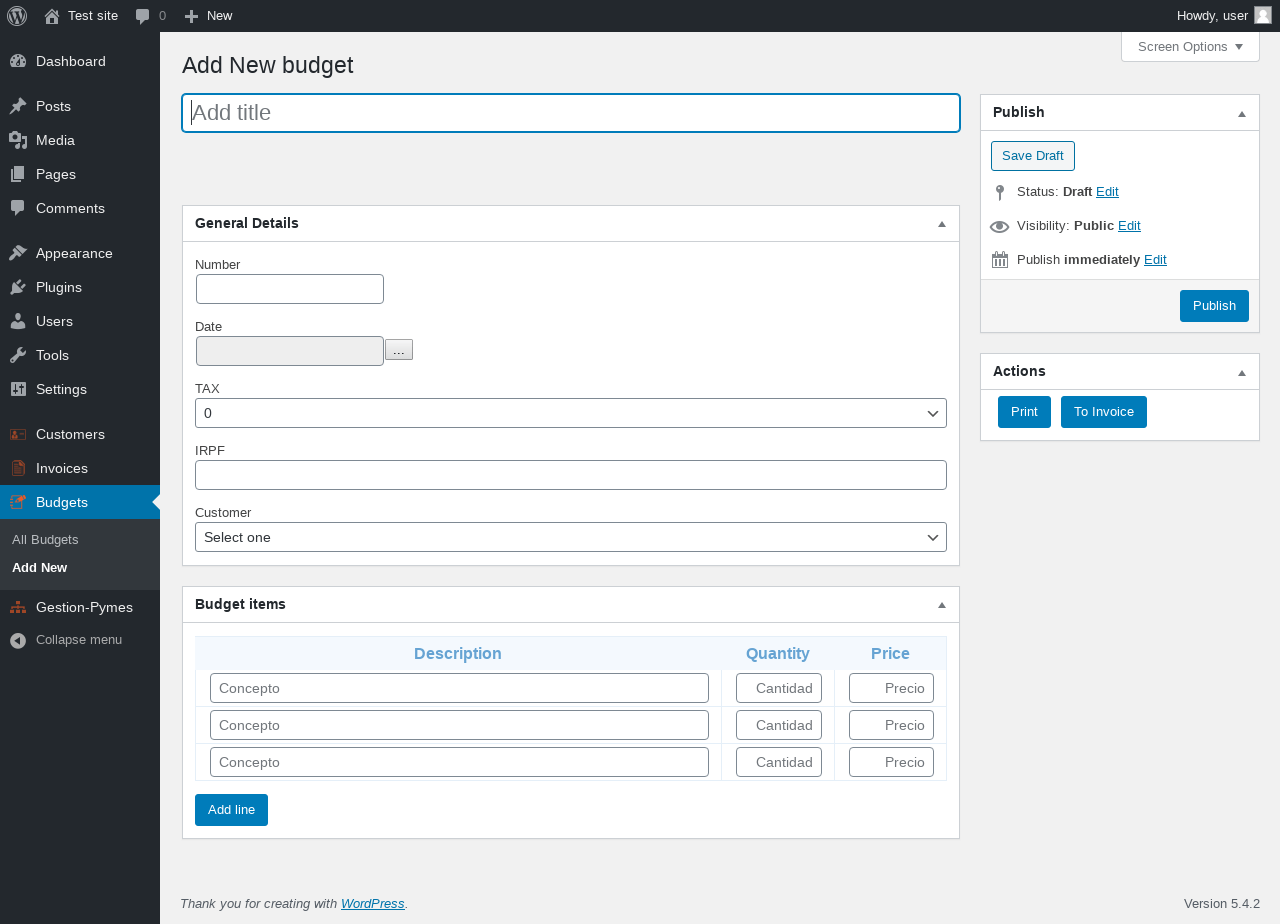Open the Invoices menu item
This screenshot has width=1280, height=924.
pyautogui.click(x=62, y=468)
